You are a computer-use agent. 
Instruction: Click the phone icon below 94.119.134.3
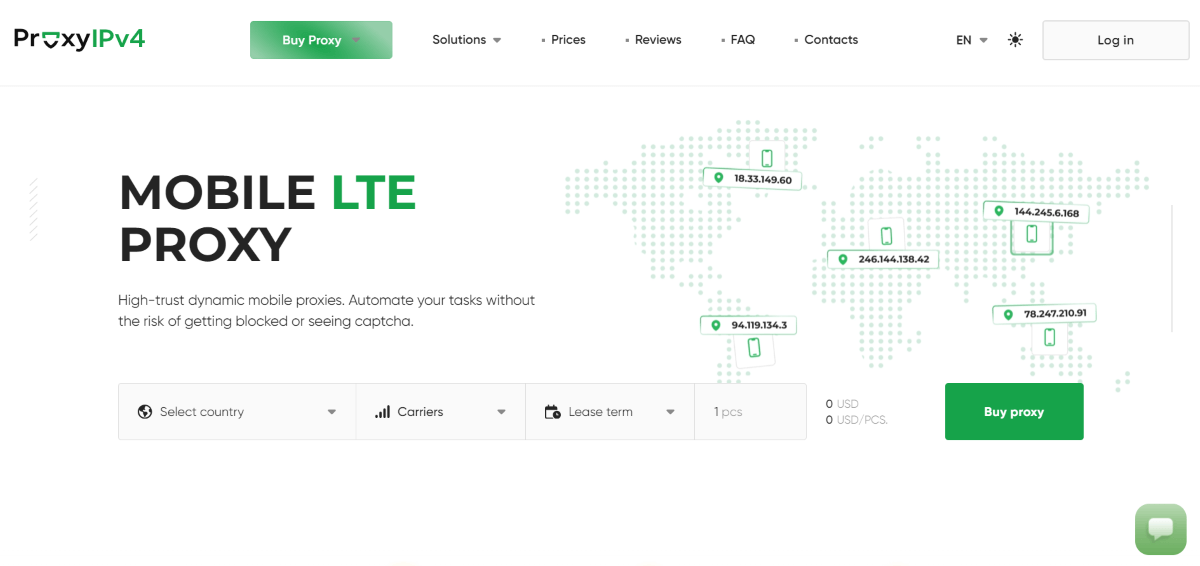click(x=754, y=348)
